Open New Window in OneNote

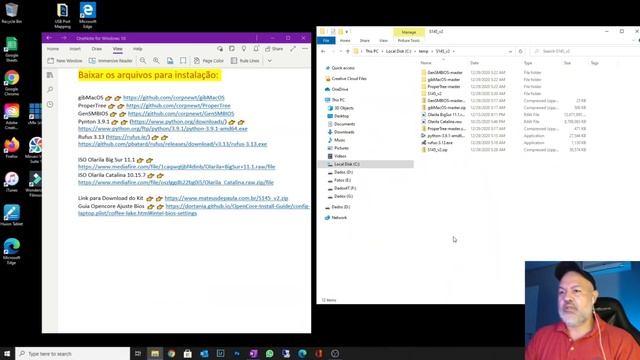pos(65,61)
